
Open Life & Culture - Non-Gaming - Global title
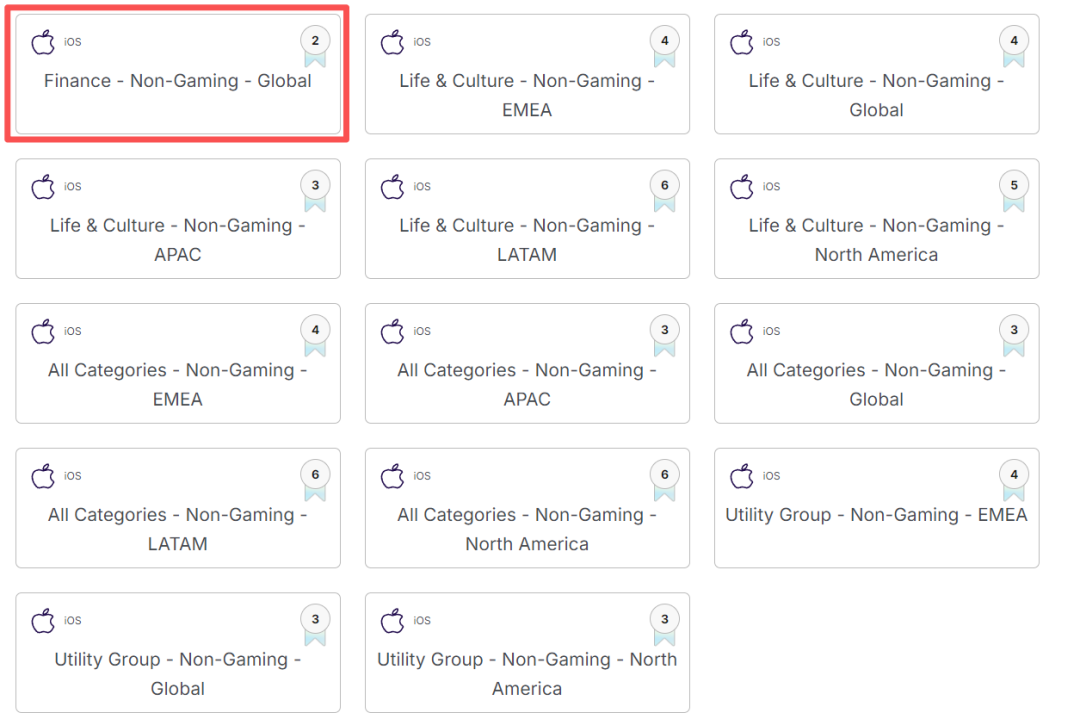pos(876,95)
